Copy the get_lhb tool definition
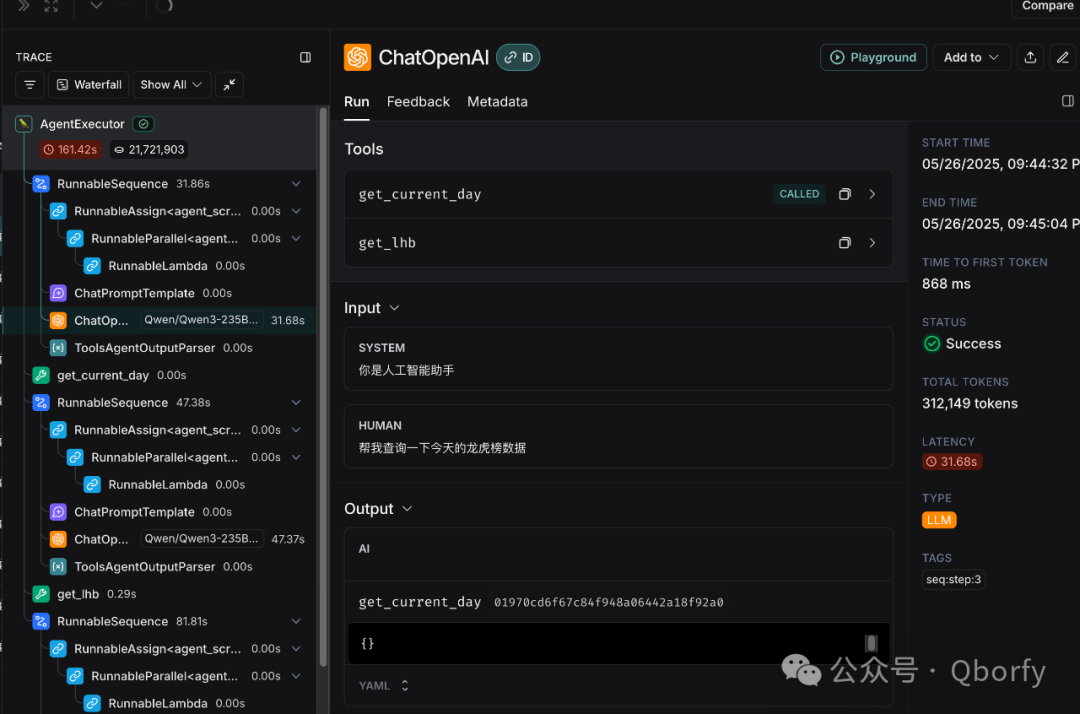The width and height of the screenshot is (1080, 714). click(844, 243)
